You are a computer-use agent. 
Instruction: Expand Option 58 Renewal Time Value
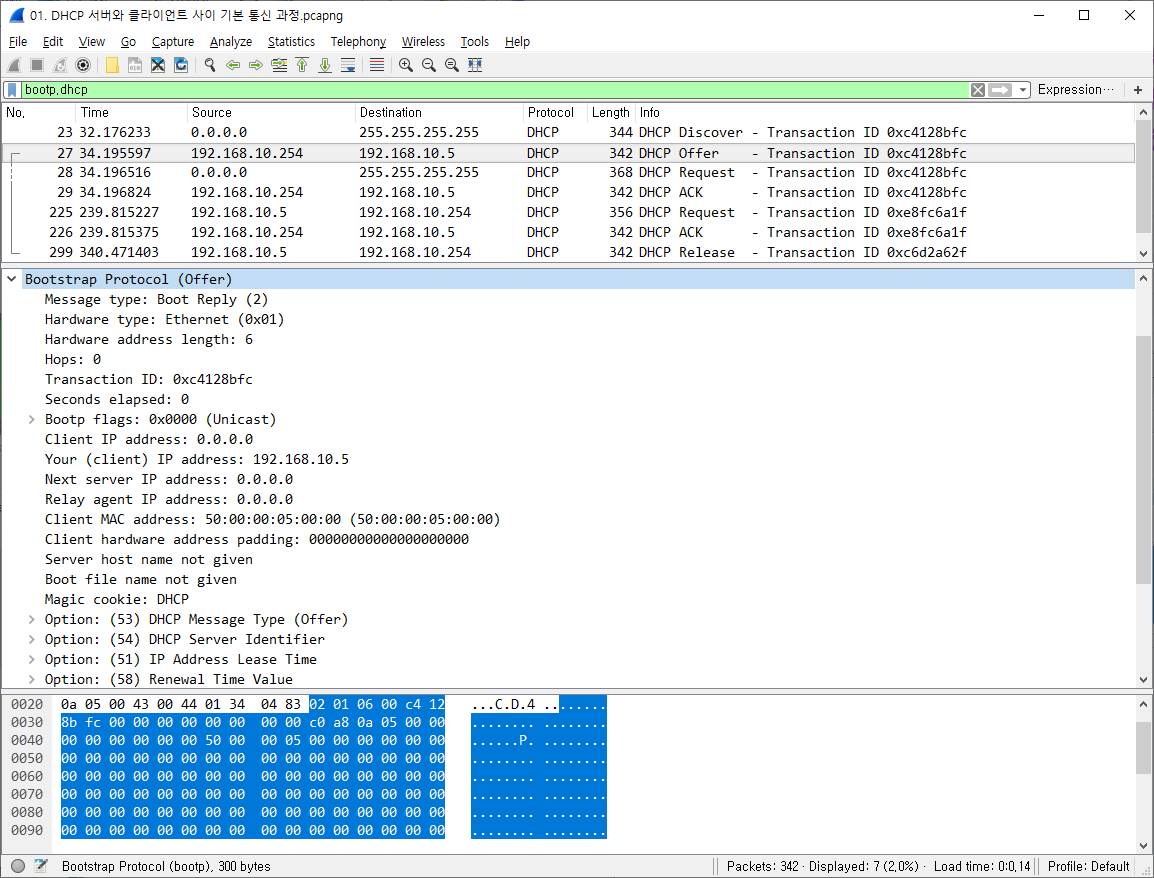[x=32, y=679]
